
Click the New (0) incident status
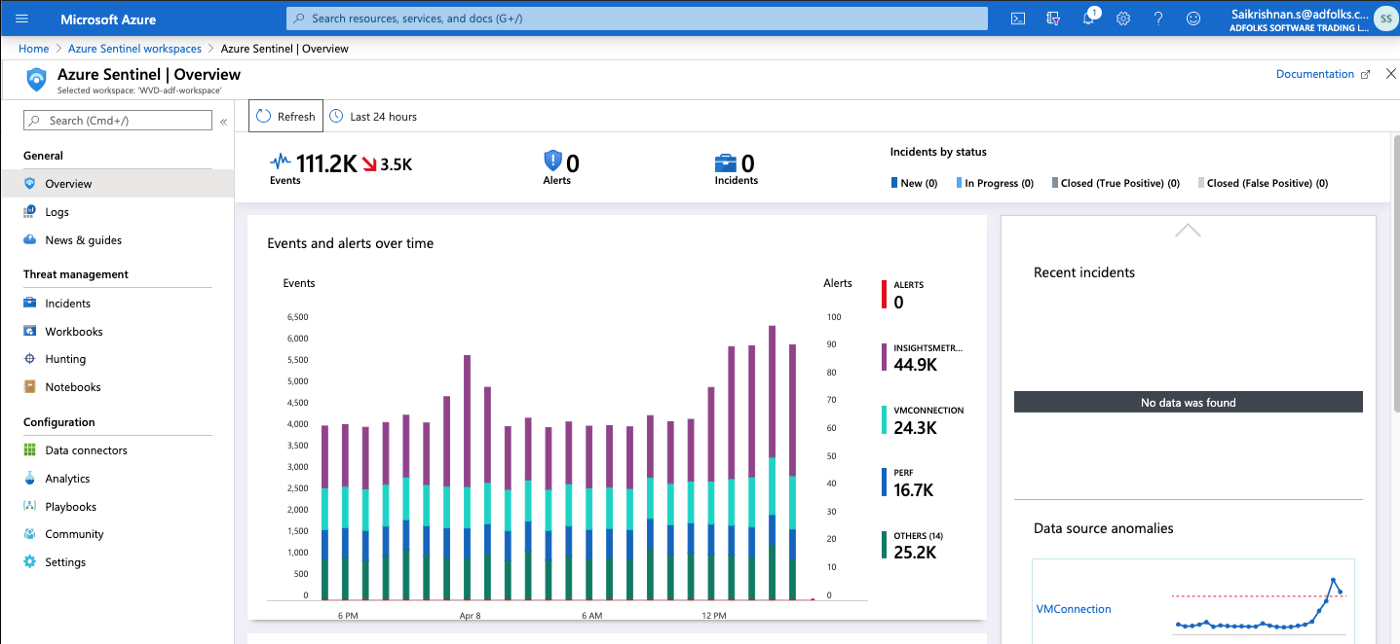(x=914, y=183)
